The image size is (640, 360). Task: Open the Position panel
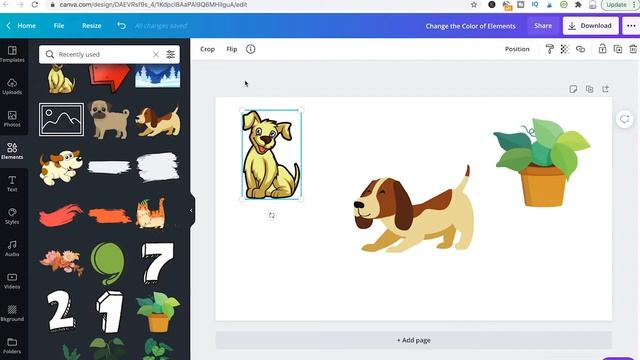pyautogui.click(x=517, y=49)
